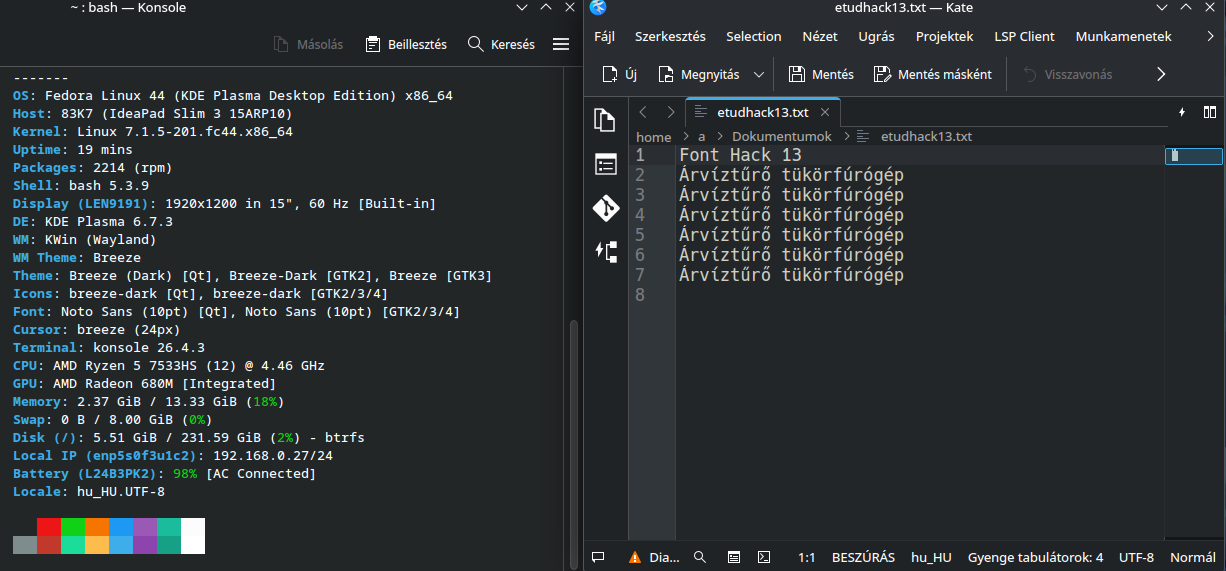Click the Új new document toolbar button
Viewport: 1226px width, 571px height.
620,74
